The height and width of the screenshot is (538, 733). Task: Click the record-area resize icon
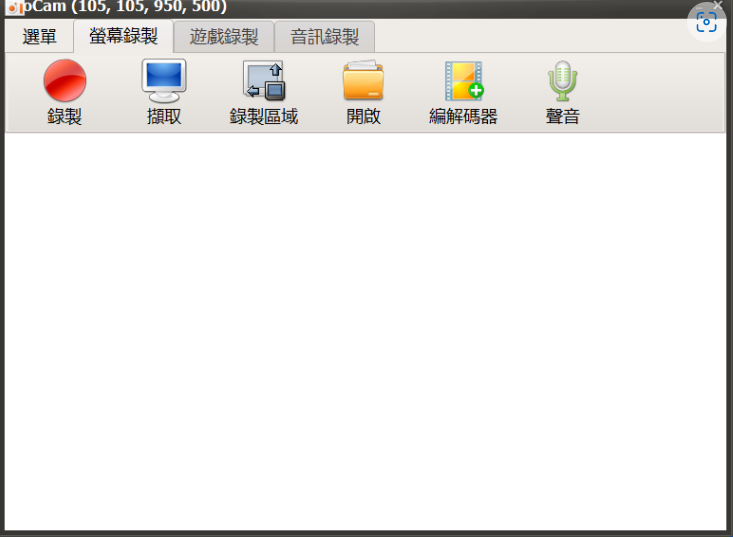tap(264, 81)
